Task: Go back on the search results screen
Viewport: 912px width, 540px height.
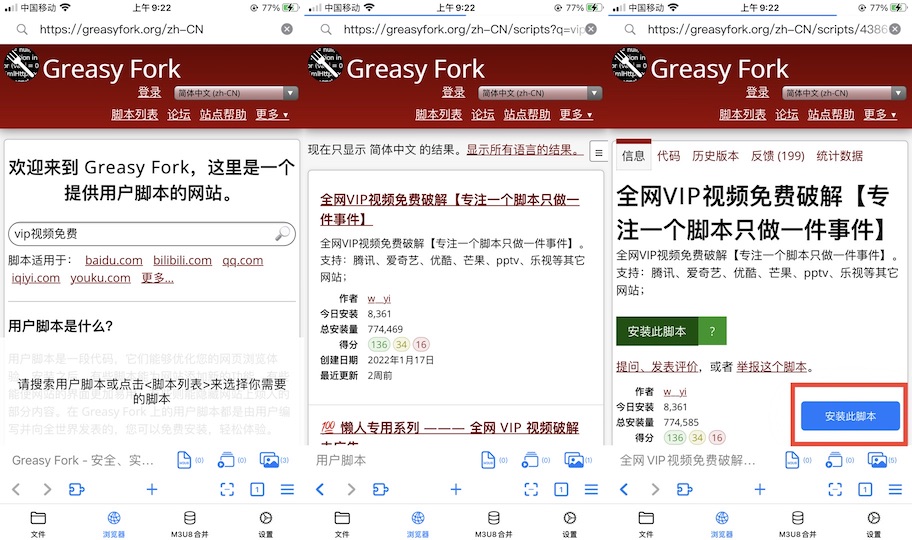Action: (320, 489)
